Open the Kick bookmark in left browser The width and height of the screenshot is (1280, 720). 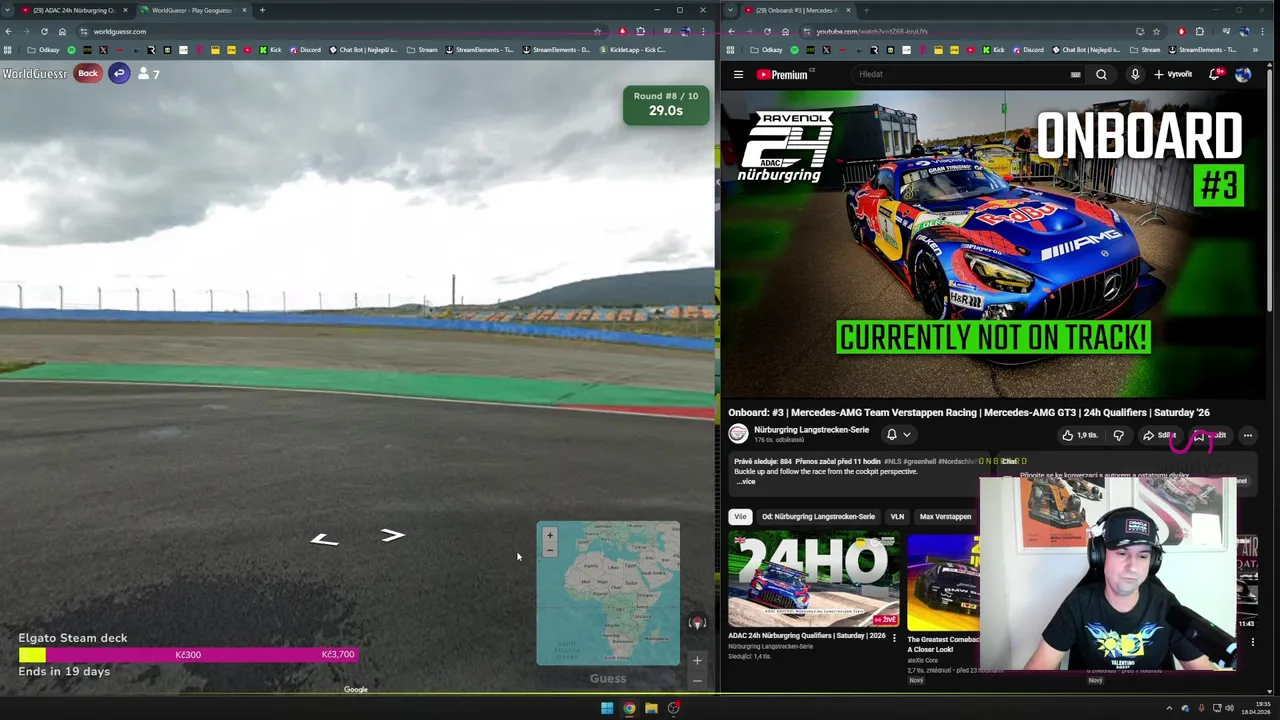coord(271,50)
